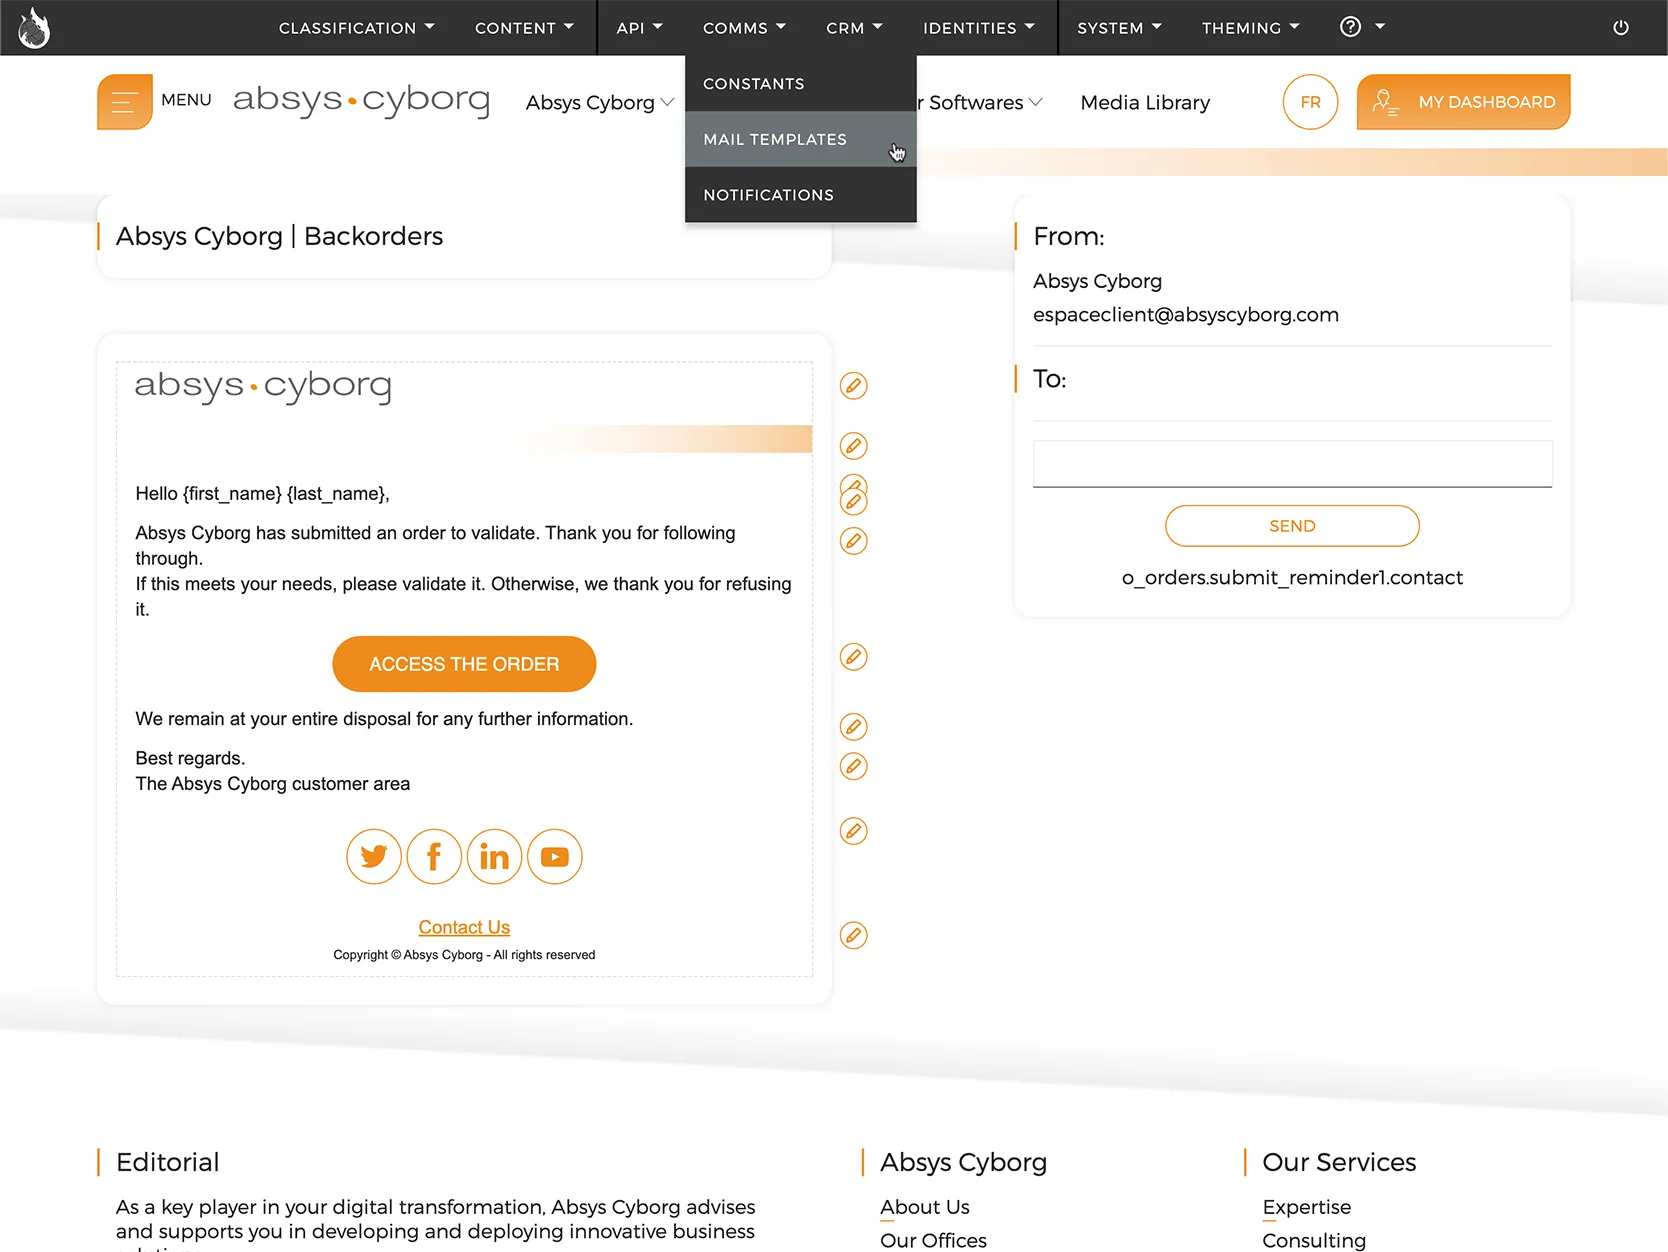Click the copyright line in the email footer
1668x1252 pixels.
(464, 955)
